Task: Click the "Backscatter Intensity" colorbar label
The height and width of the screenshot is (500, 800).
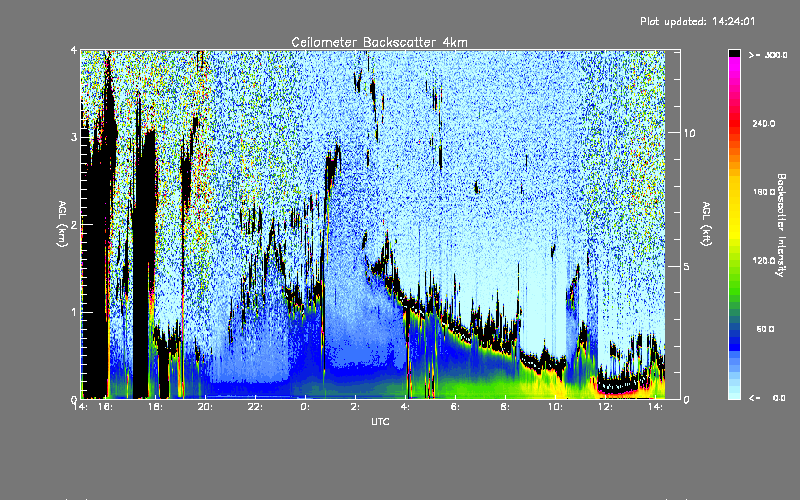Action: [x=781, y=225]
